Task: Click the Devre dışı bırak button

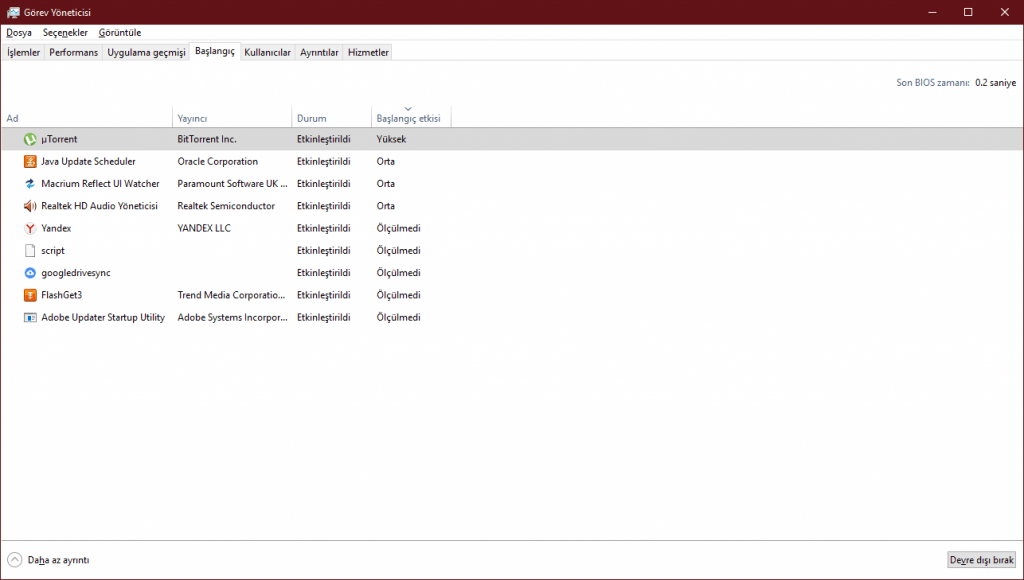Action: point(982,560)
